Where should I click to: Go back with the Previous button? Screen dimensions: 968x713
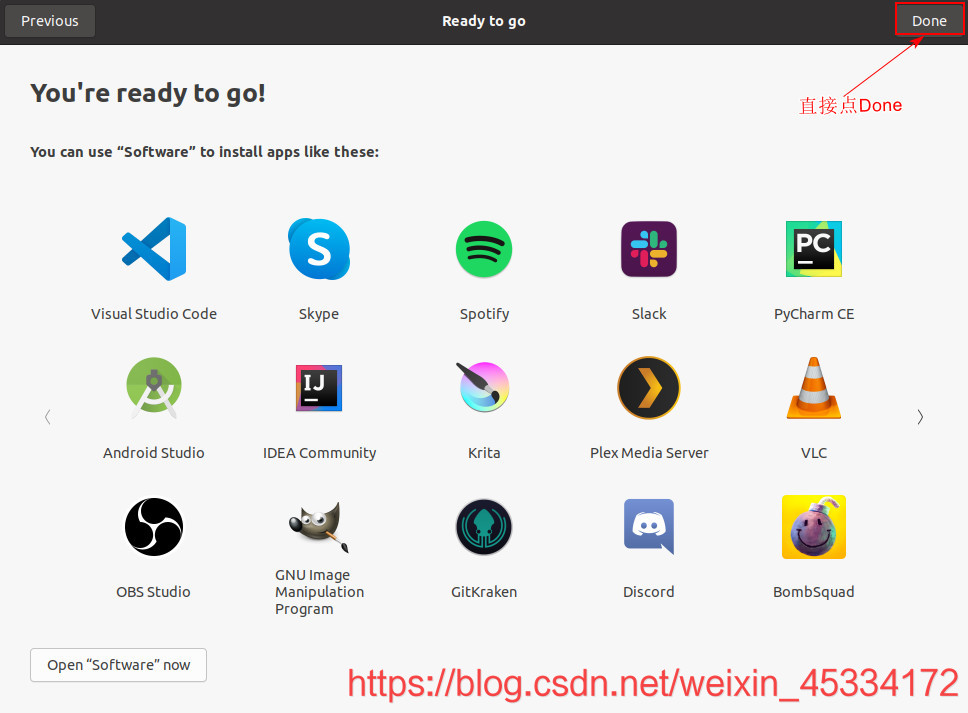coord(50,21)
